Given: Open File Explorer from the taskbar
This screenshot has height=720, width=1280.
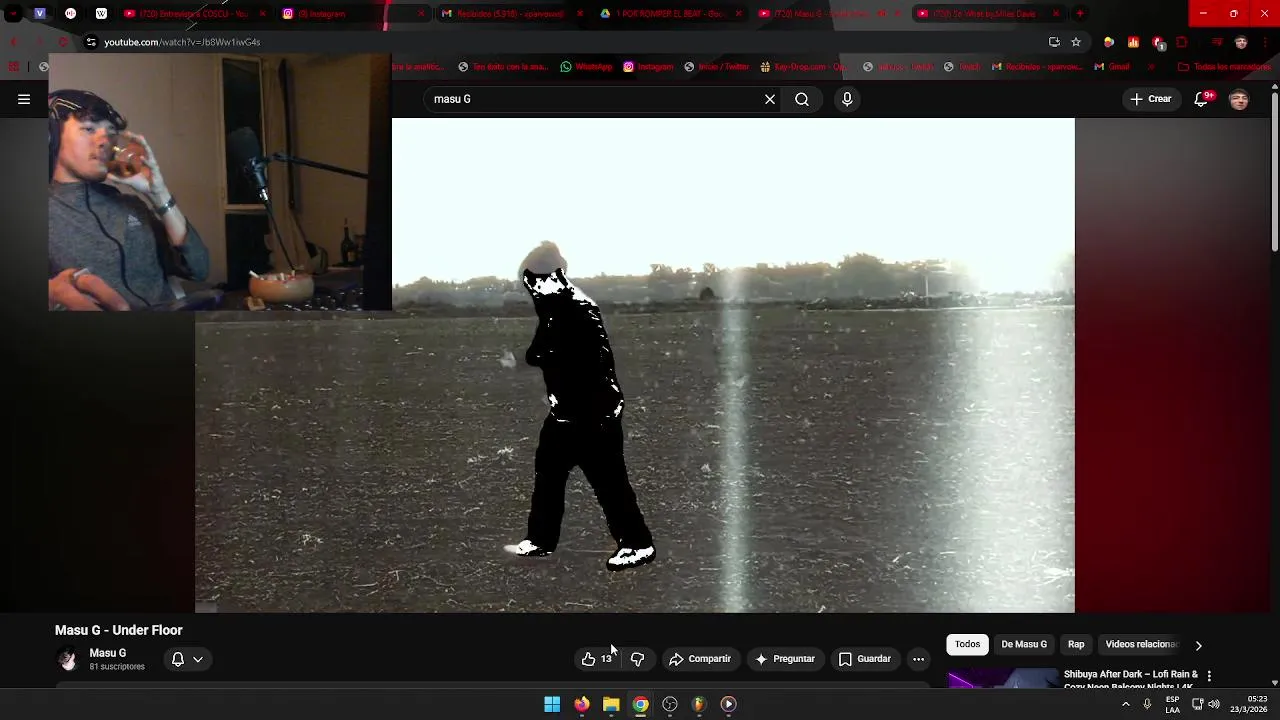Looking at the screenshot, I should pos(611,704).
